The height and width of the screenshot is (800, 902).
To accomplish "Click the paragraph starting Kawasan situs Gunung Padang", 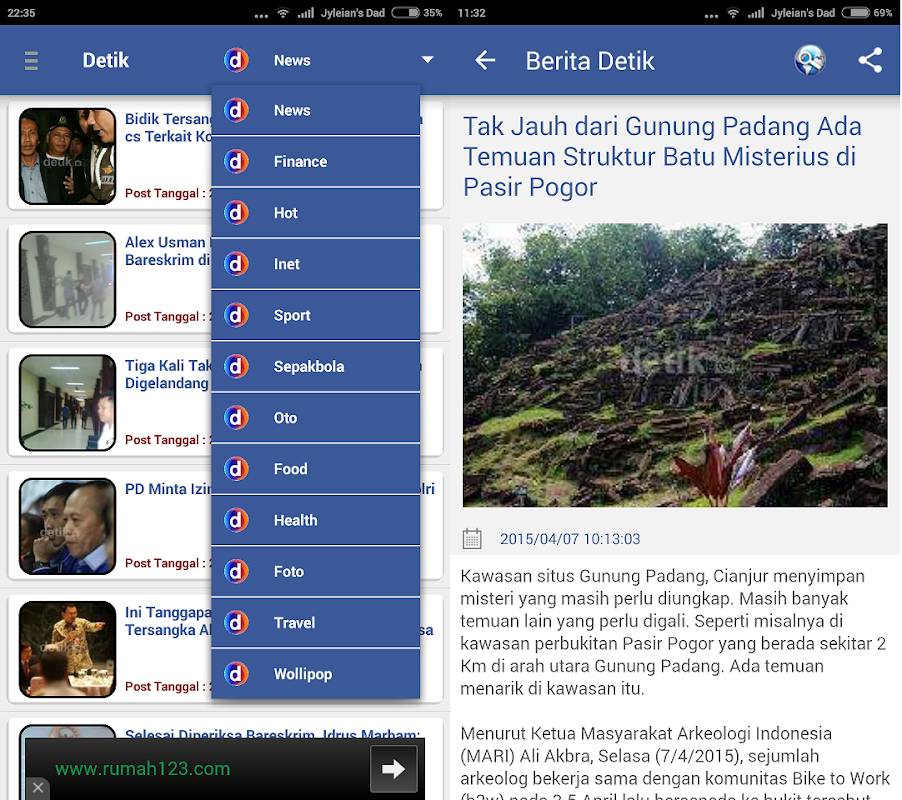I will 673,632.
